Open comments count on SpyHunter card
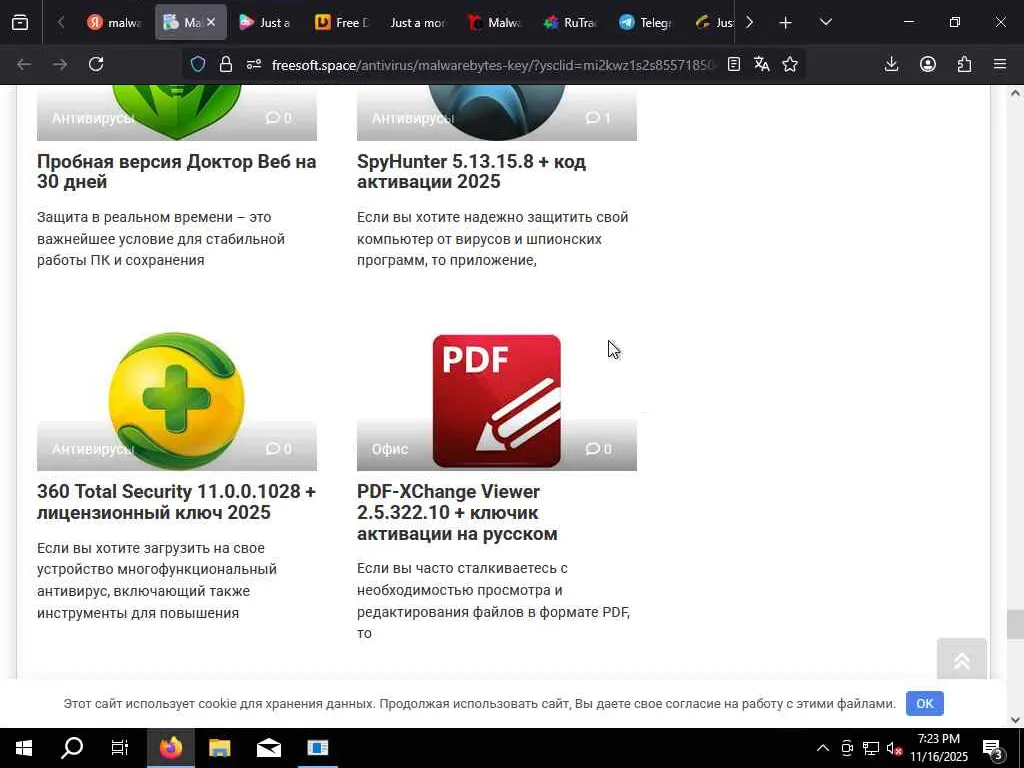1024x768 pixels. coord(598,118)
